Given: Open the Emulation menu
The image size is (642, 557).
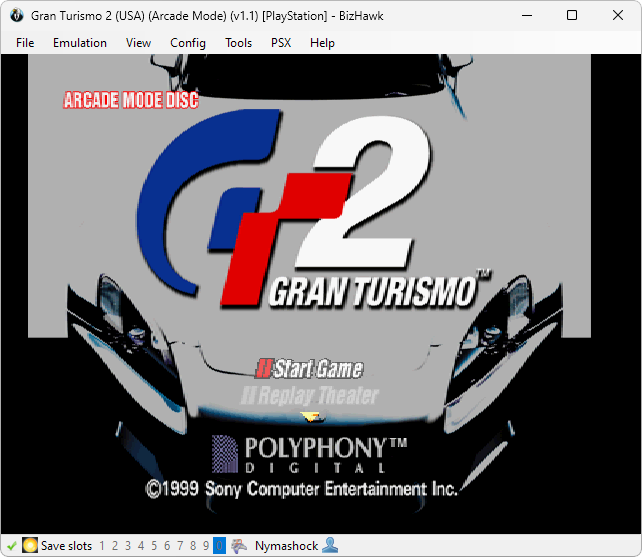Looking at the screenshot, I should [x=80, y=43].
